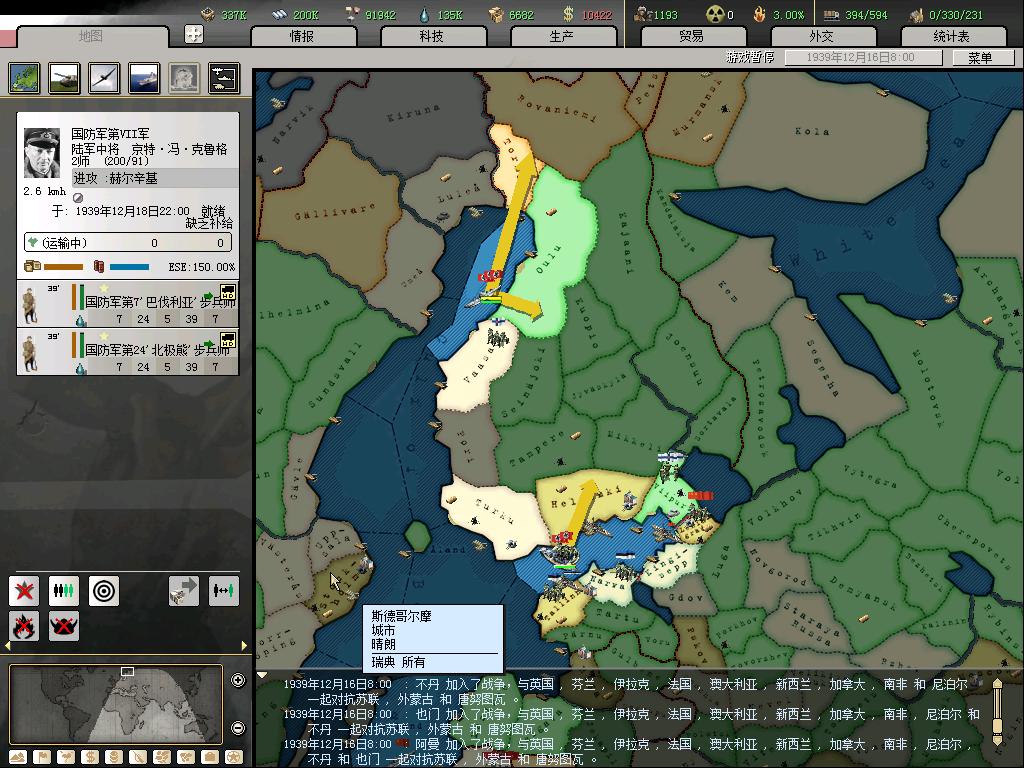Click the economic map mode dollar icon
This screenshot has height=768, width=1024.
coord(88,757)
